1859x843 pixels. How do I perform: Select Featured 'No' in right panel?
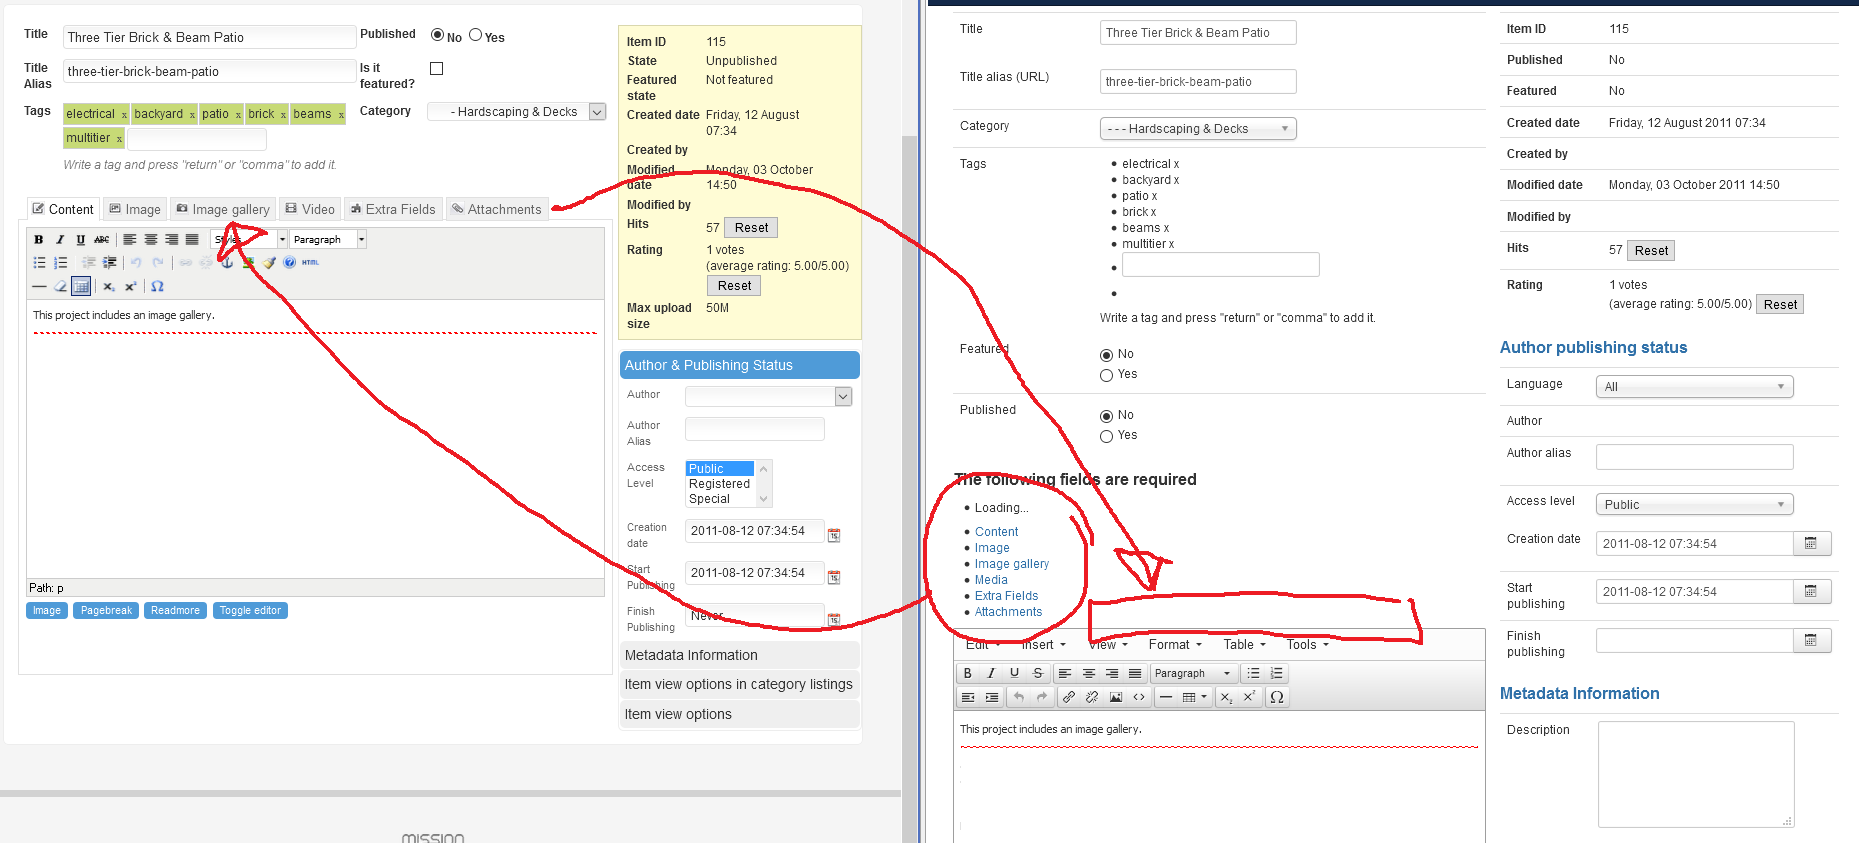(1106, 355)
